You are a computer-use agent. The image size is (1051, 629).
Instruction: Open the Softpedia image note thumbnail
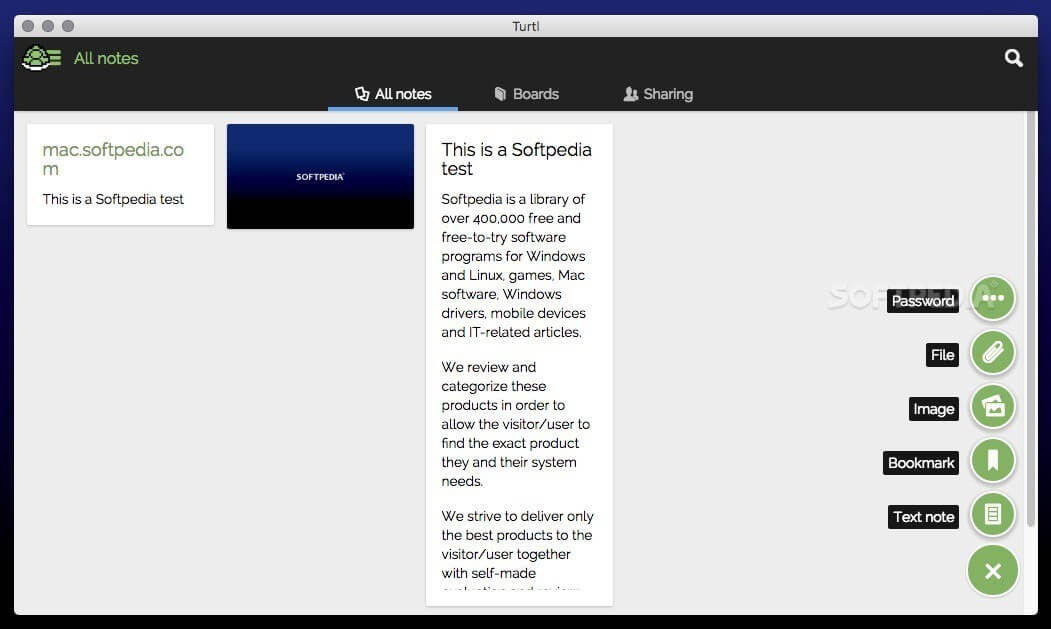pos(320,176)
